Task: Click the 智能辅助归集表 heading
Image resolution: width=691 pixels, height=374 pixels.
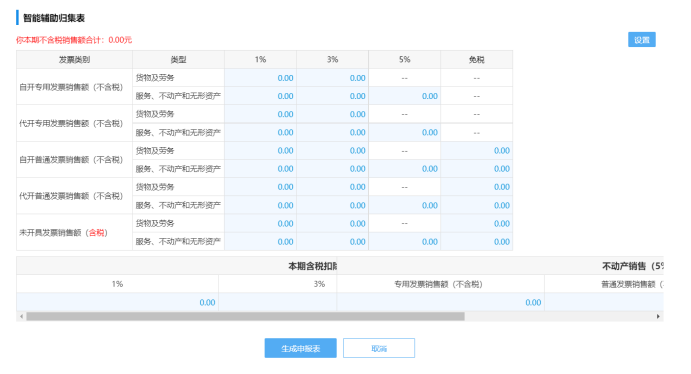Action: [x=54, y=18]
